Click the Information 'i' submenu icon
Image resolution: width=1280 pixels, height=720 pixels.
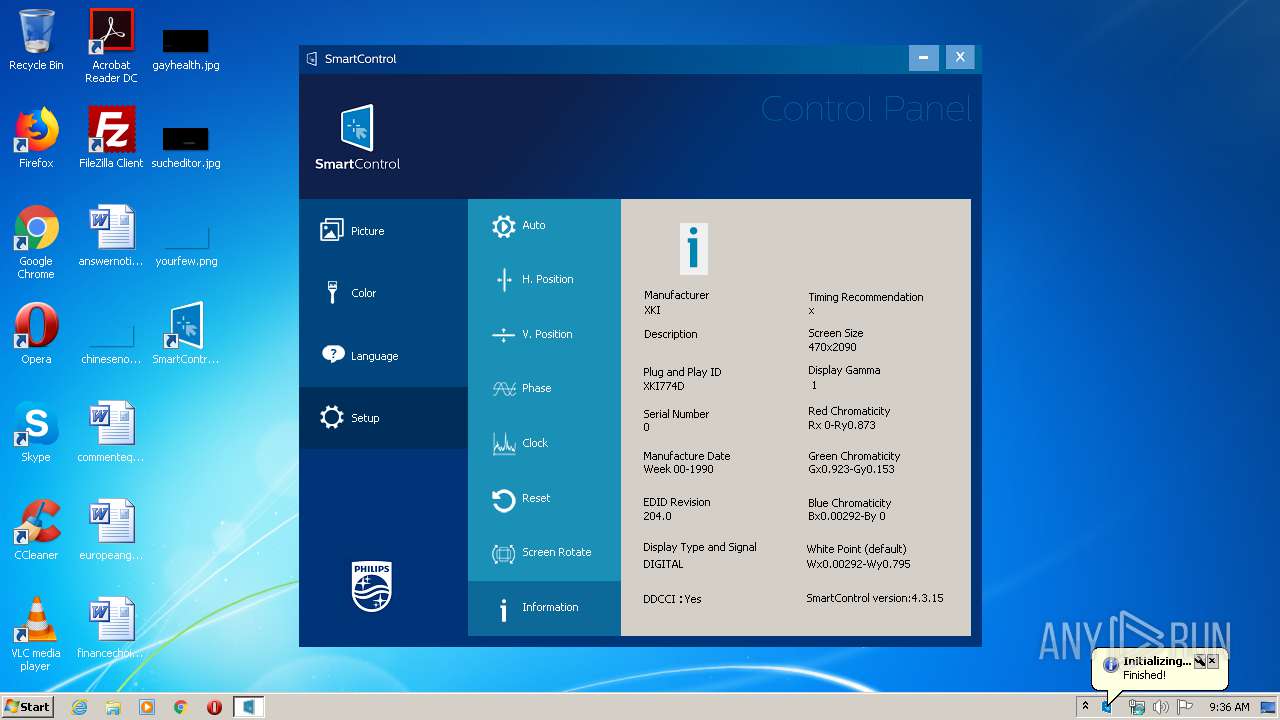click(504, 609)
